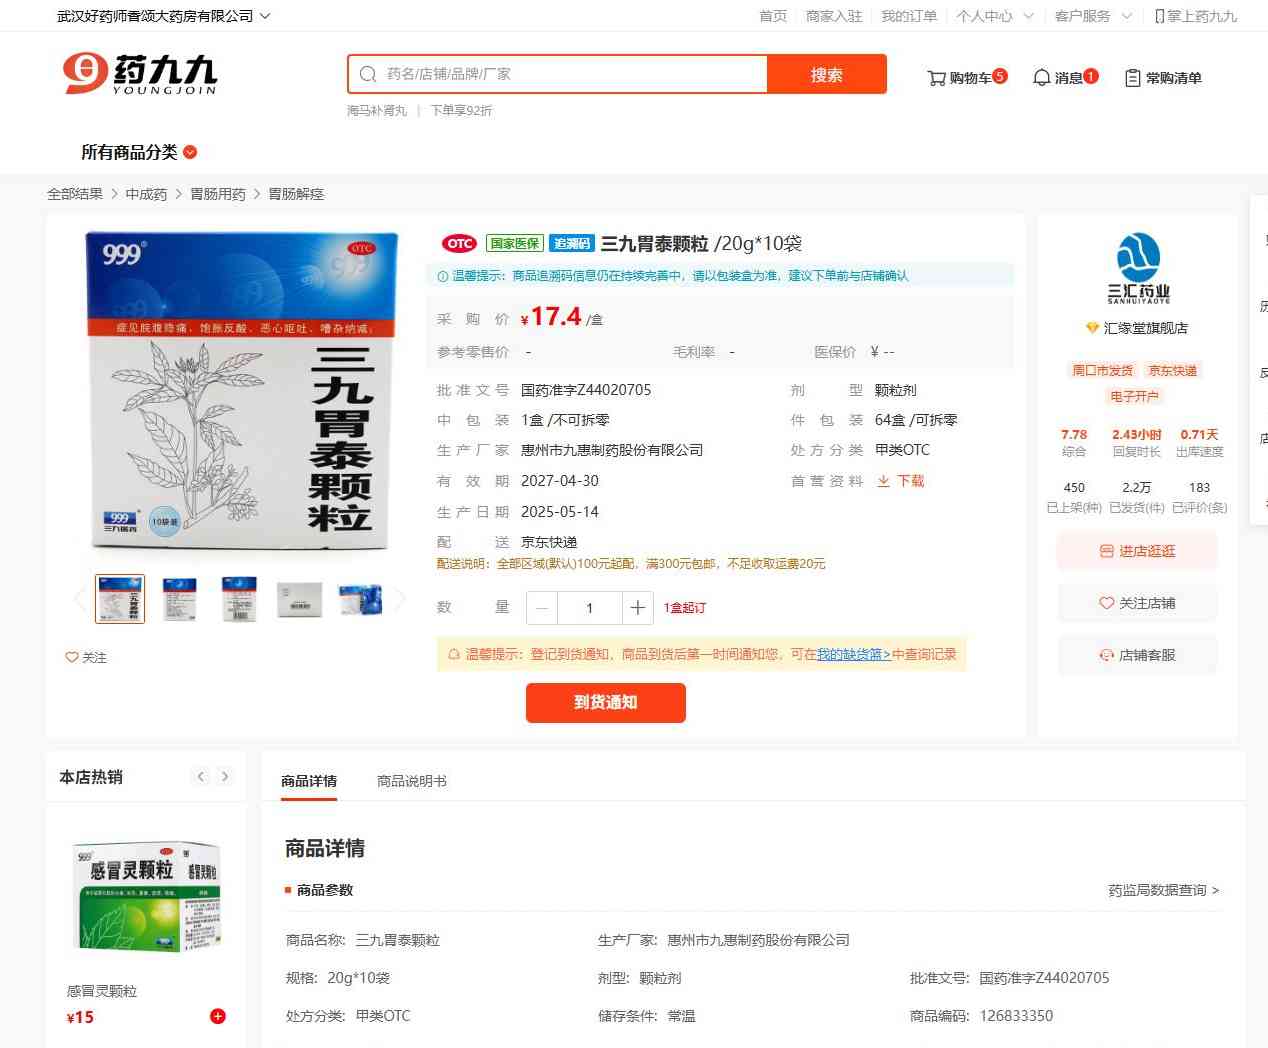Open the frequent purchase list icon
Image resolution: width=1268 pixels, height=1048 pixels.
1132,78
